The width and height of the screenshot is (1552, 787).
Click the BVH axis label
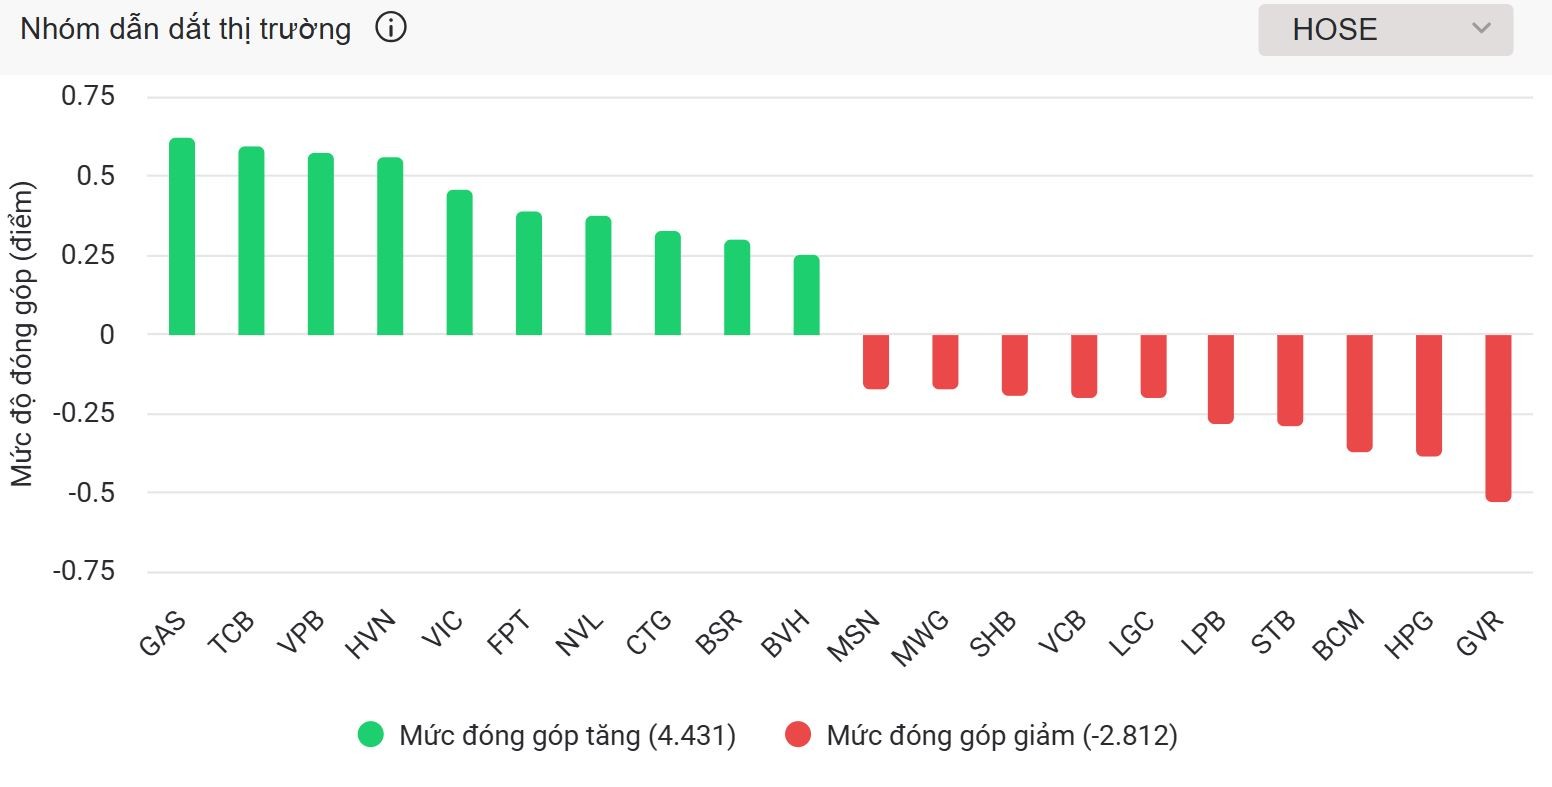pos(785,634)
